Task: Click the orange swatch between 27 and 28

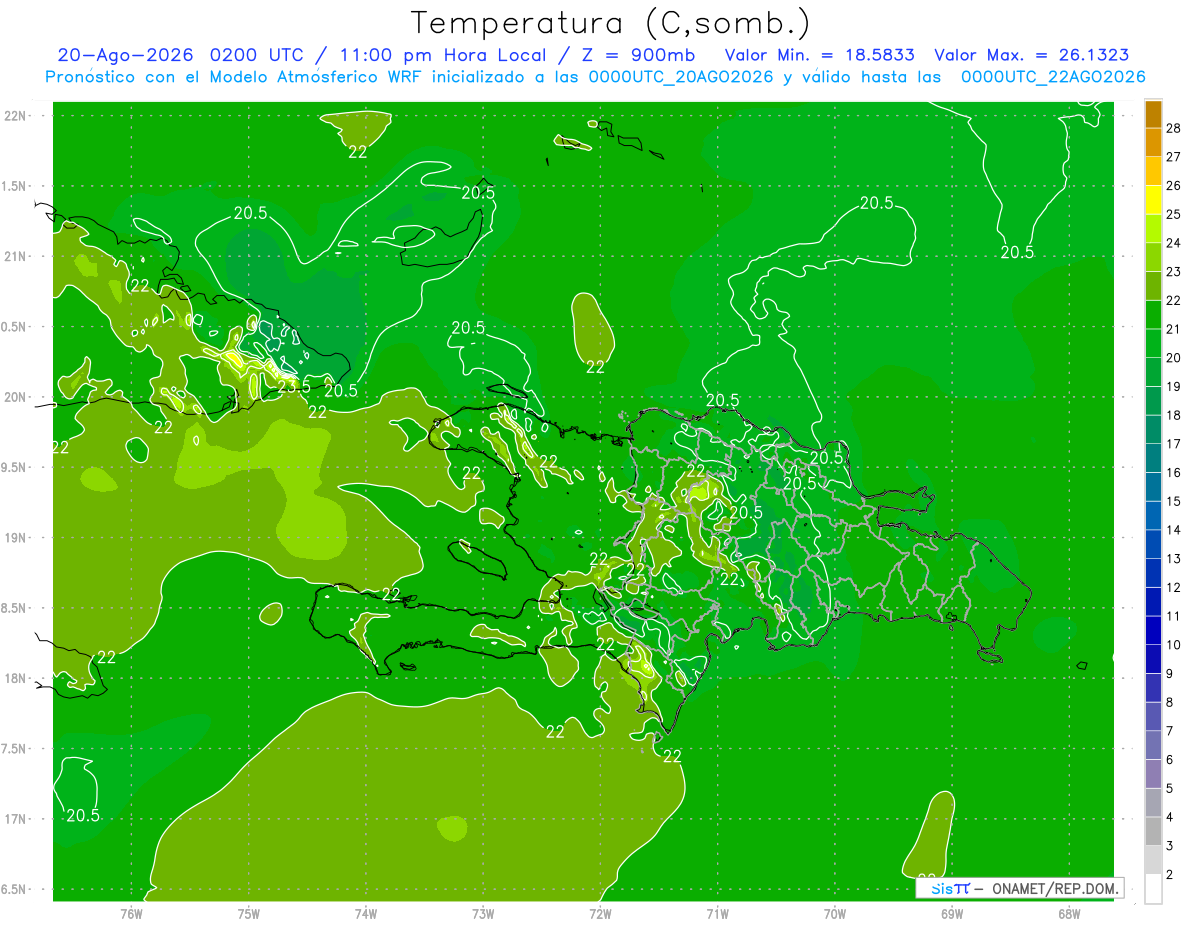Action: point(1154,142)
